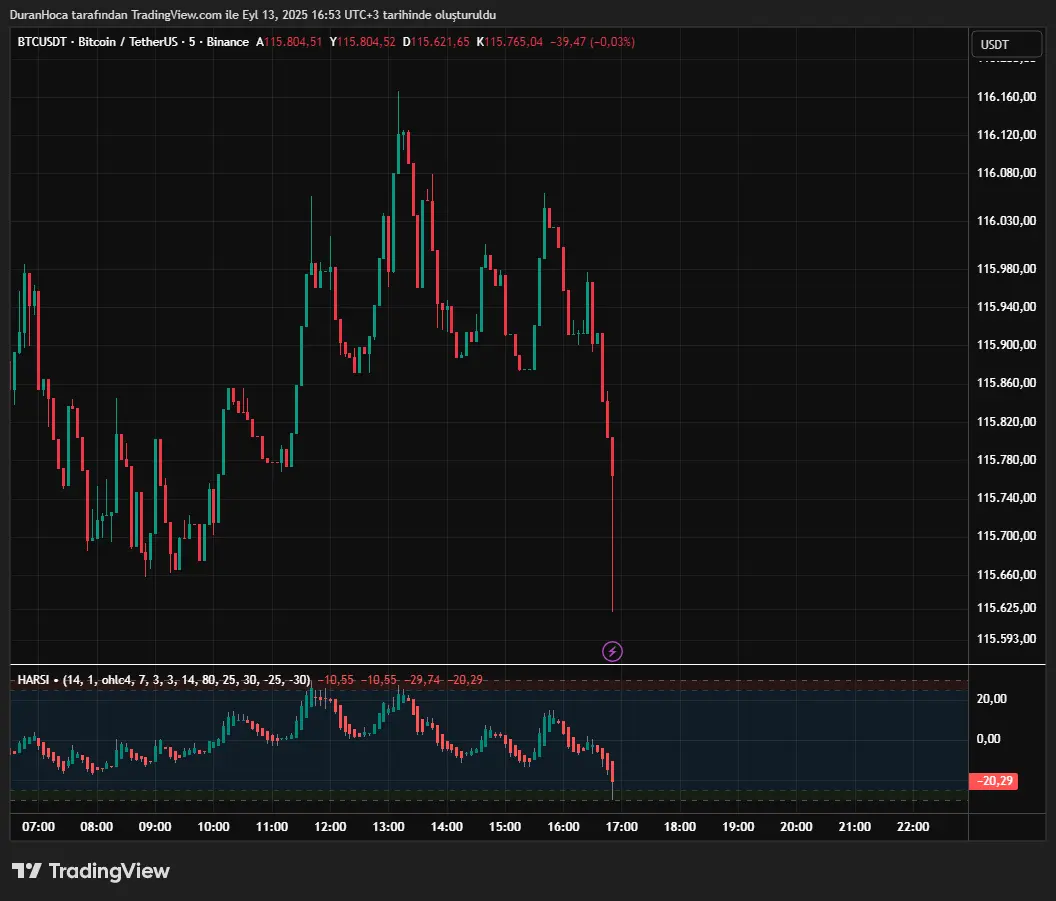1056x901 pixels.
Task: Click the high price value Y115.804,52
Action: [x=362, y=42]
